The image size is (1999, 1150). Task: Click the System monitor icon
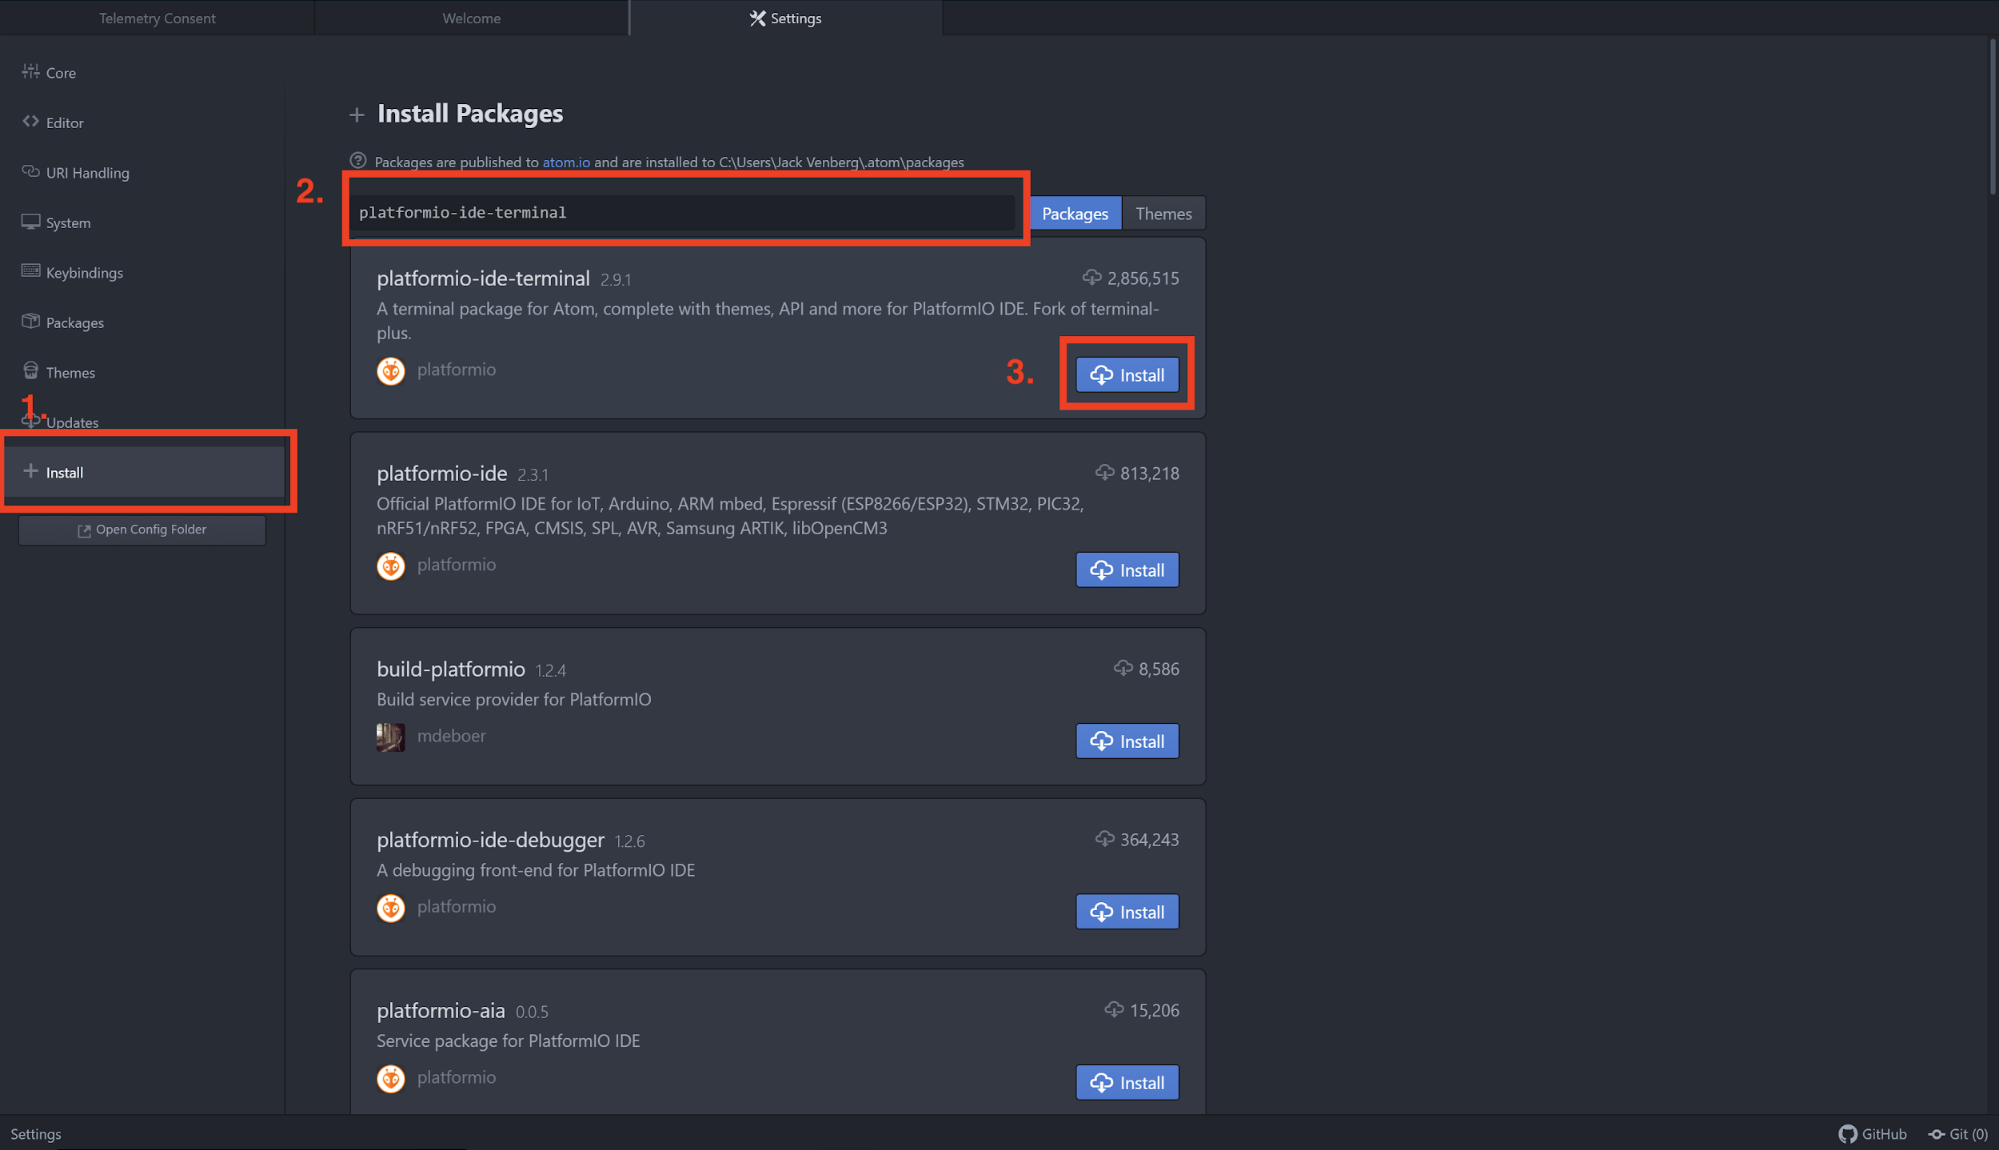point(31,222)
